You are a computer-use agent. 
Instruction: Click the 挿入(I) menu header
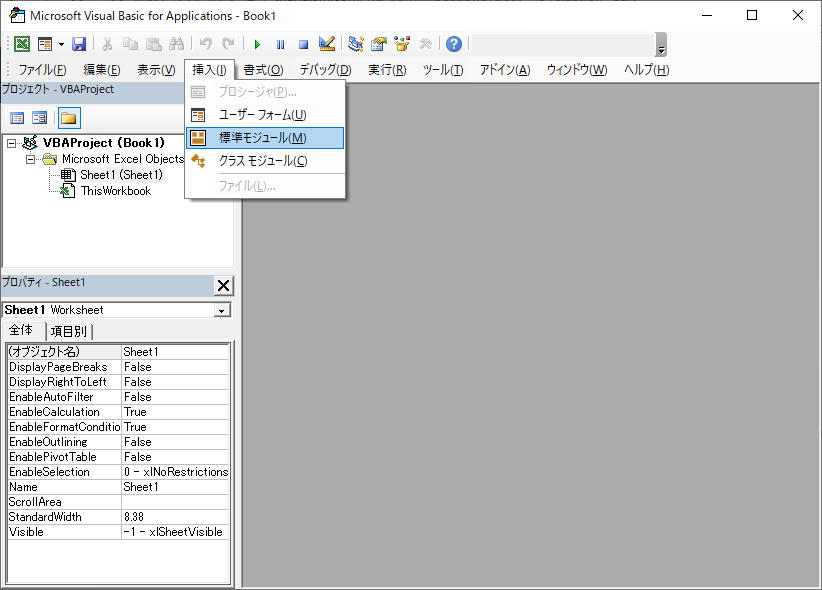[209, 70]
